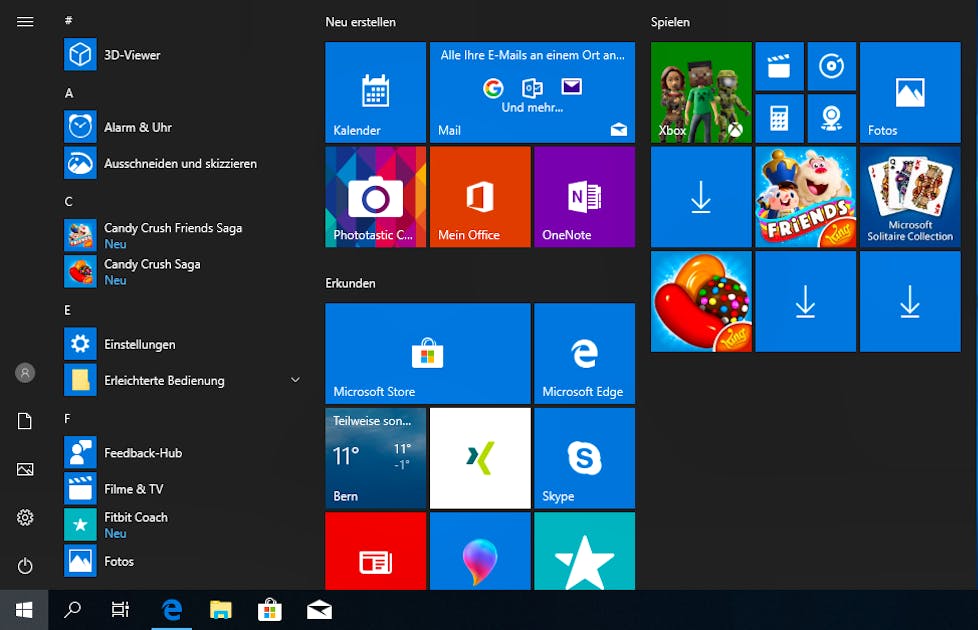The height and width of the screenshot is (630, 978).
Task: Open the user account icon on left rail
Action: tap(25, 373)
